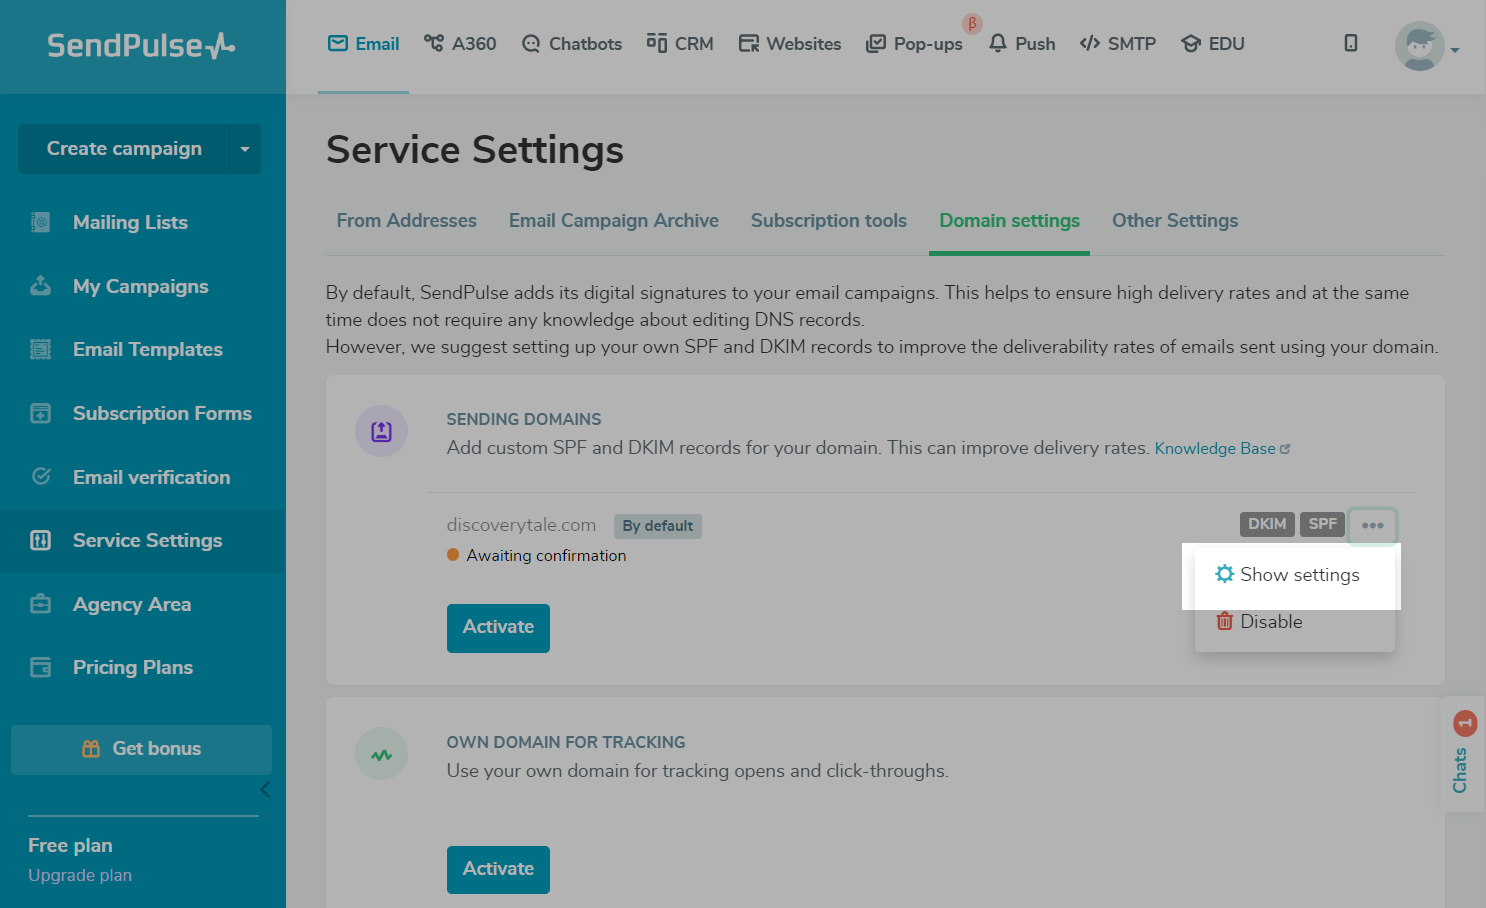Click the tracking domain pulse icon

pyautogui.click(x=381, y=754)
